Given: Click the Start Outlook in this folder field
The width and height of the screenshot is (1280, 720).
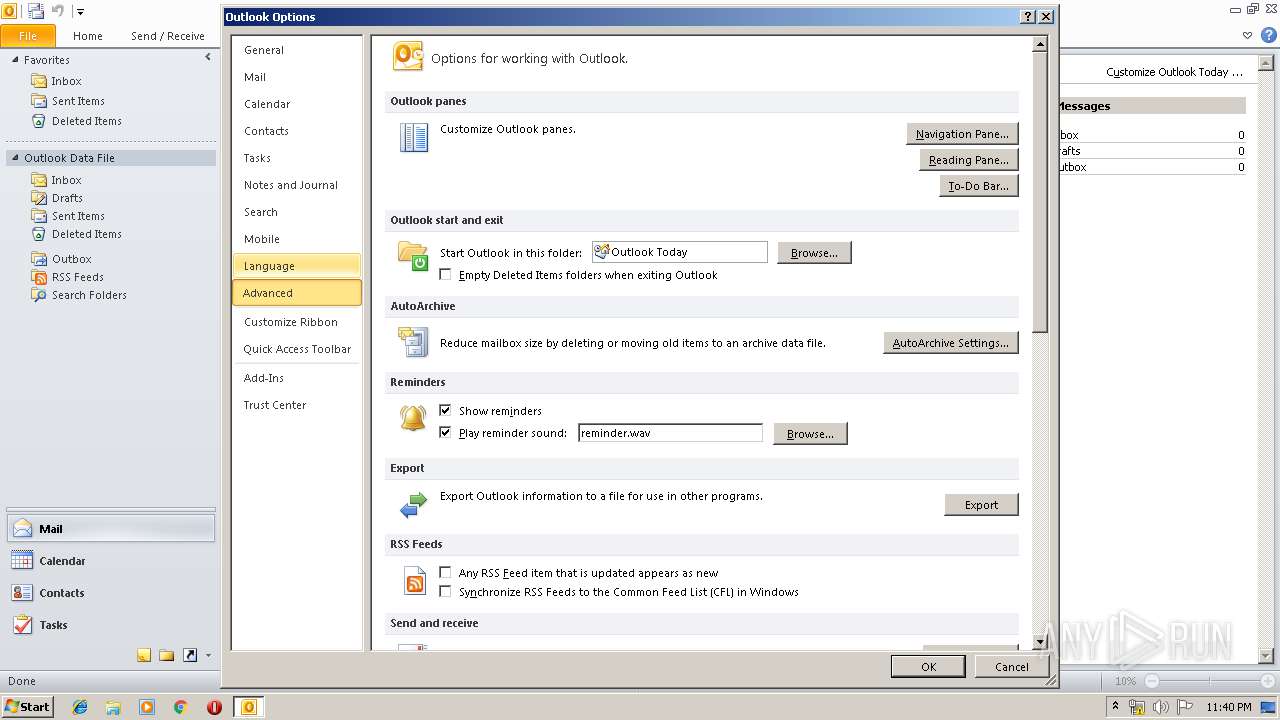Looking at the screenshot, I should [680, 252].
